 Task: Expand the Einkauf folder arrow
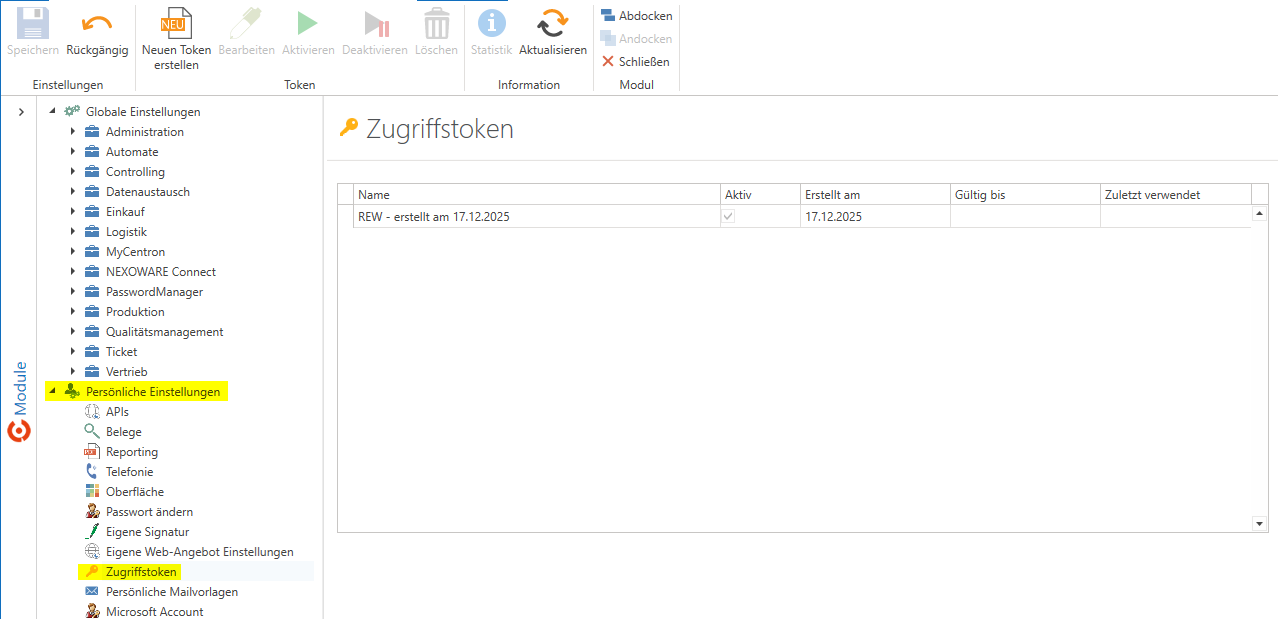(73, 212)
